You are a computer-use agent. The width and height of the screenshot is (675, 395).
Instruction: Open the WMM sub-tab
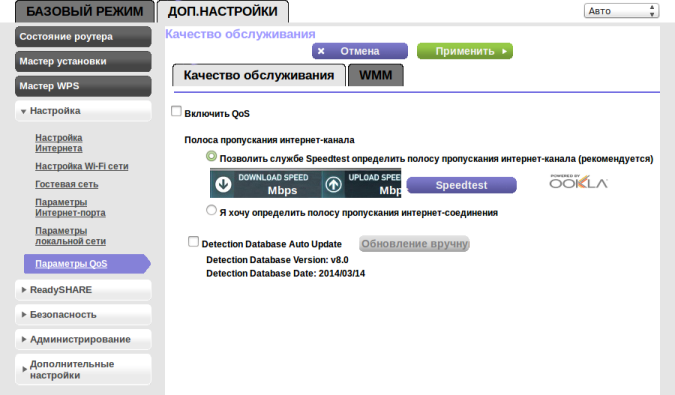[375, 75]
